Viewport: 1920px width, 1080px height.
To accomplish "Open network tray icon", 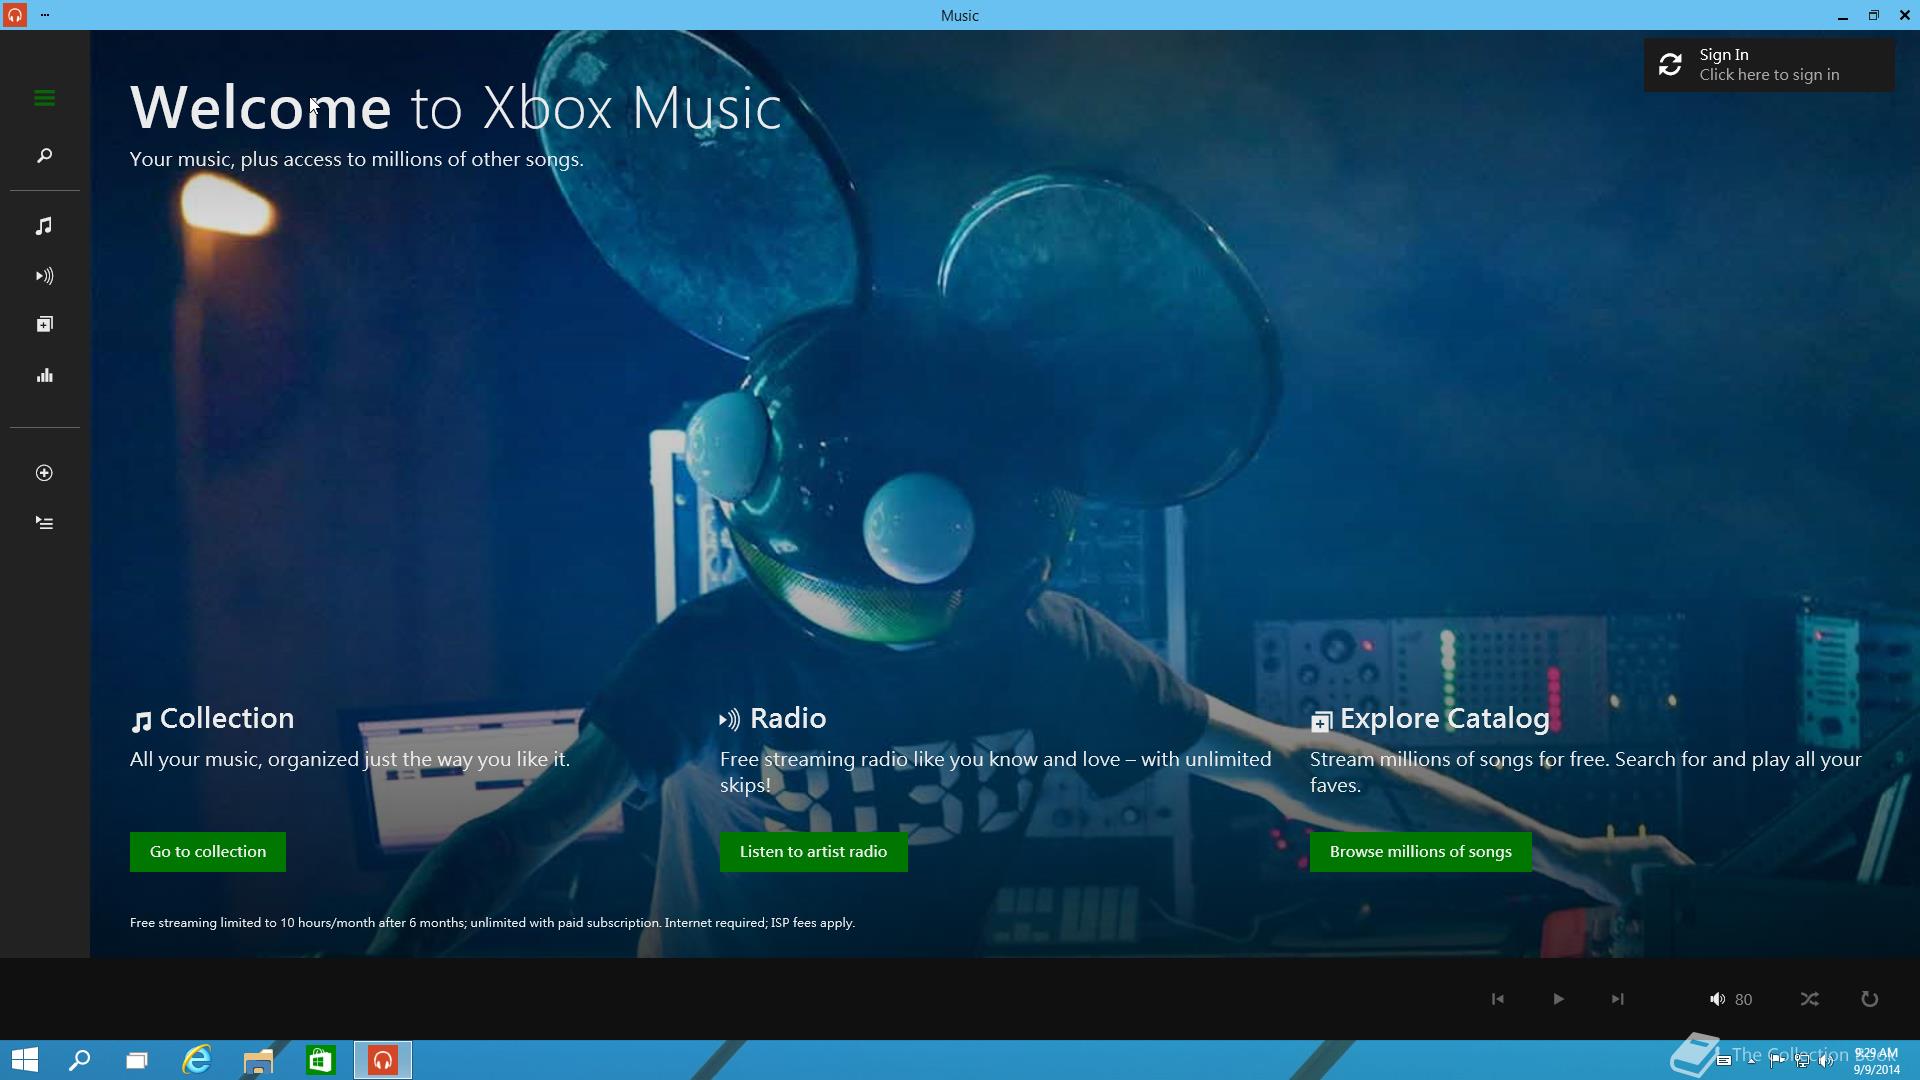I will [x=1801, y=1061].
